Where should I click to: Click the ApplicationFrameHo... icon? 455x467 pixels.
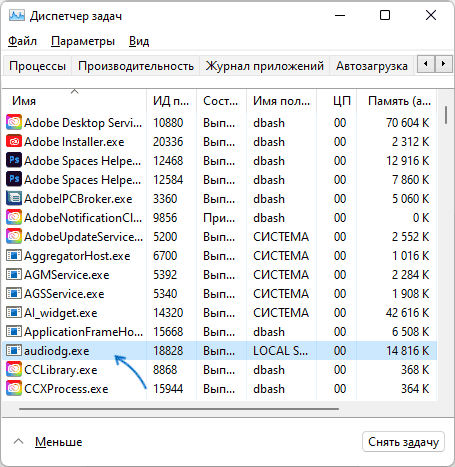[x=14, y=332]
